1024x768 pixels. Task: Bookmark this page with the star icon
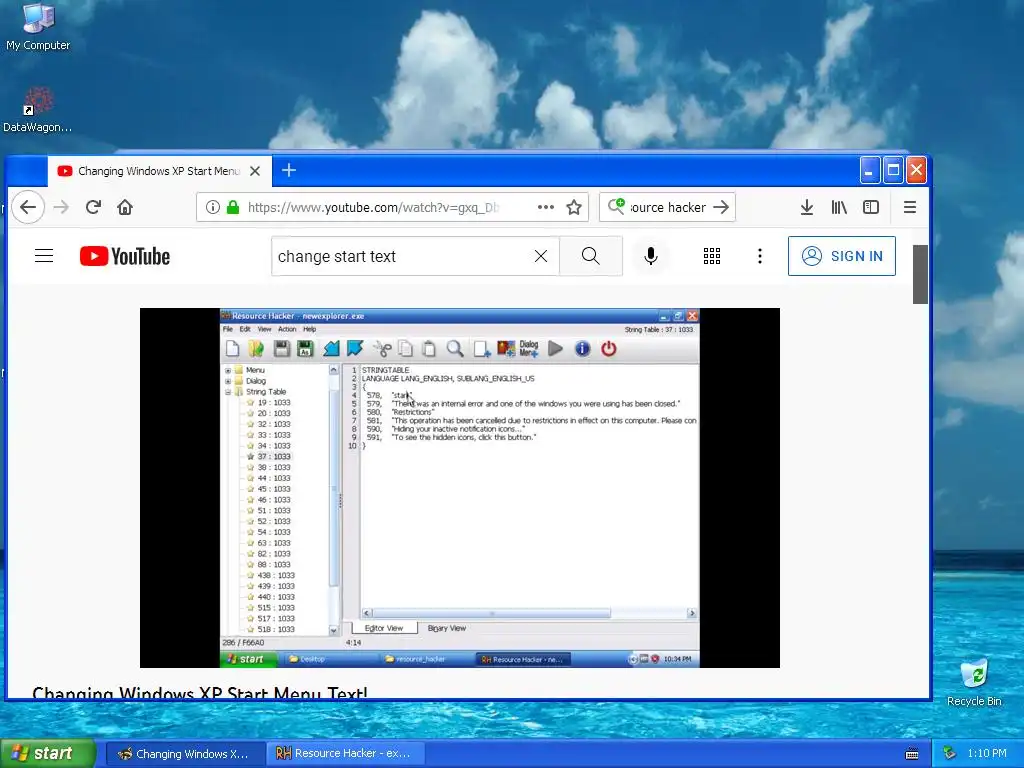(574, 208)
